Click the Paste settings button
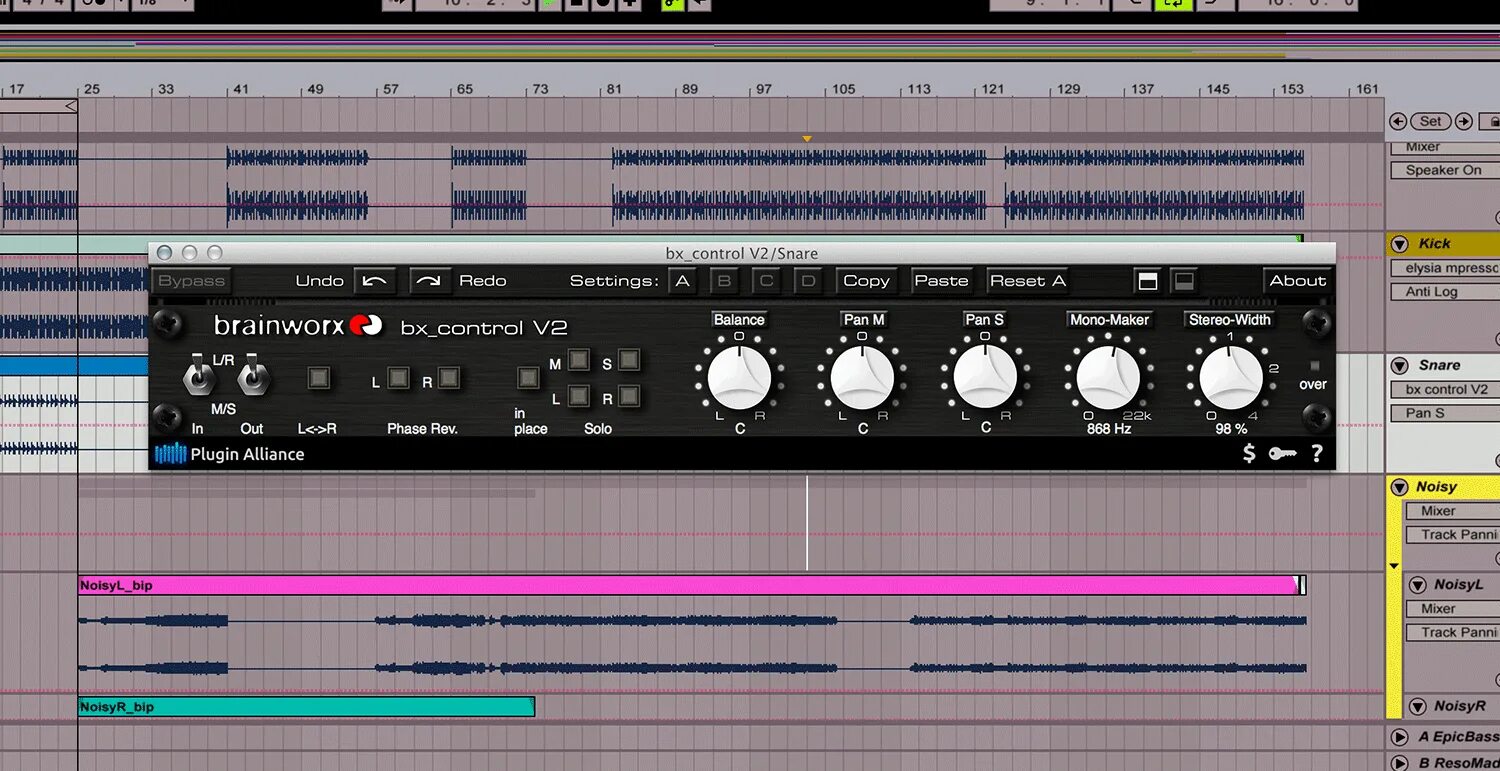The height and width of the screenshot is (771, 1500). (x=941, y=281)
